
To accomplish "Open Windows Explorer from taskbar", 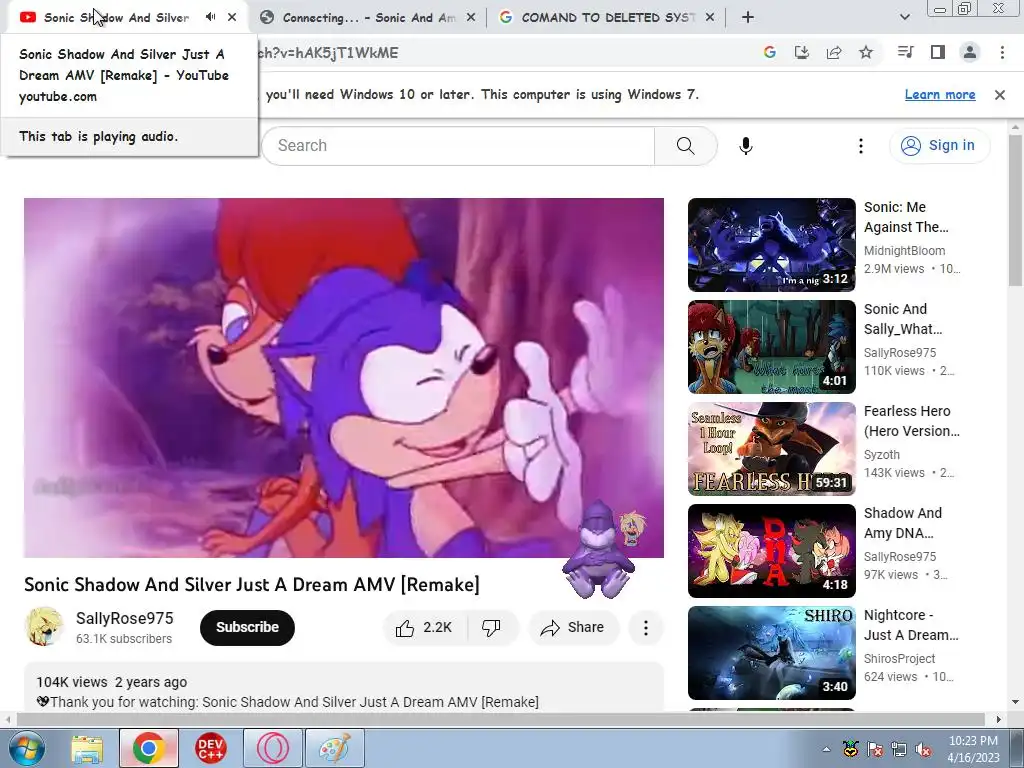I will (x=87, y=748).
